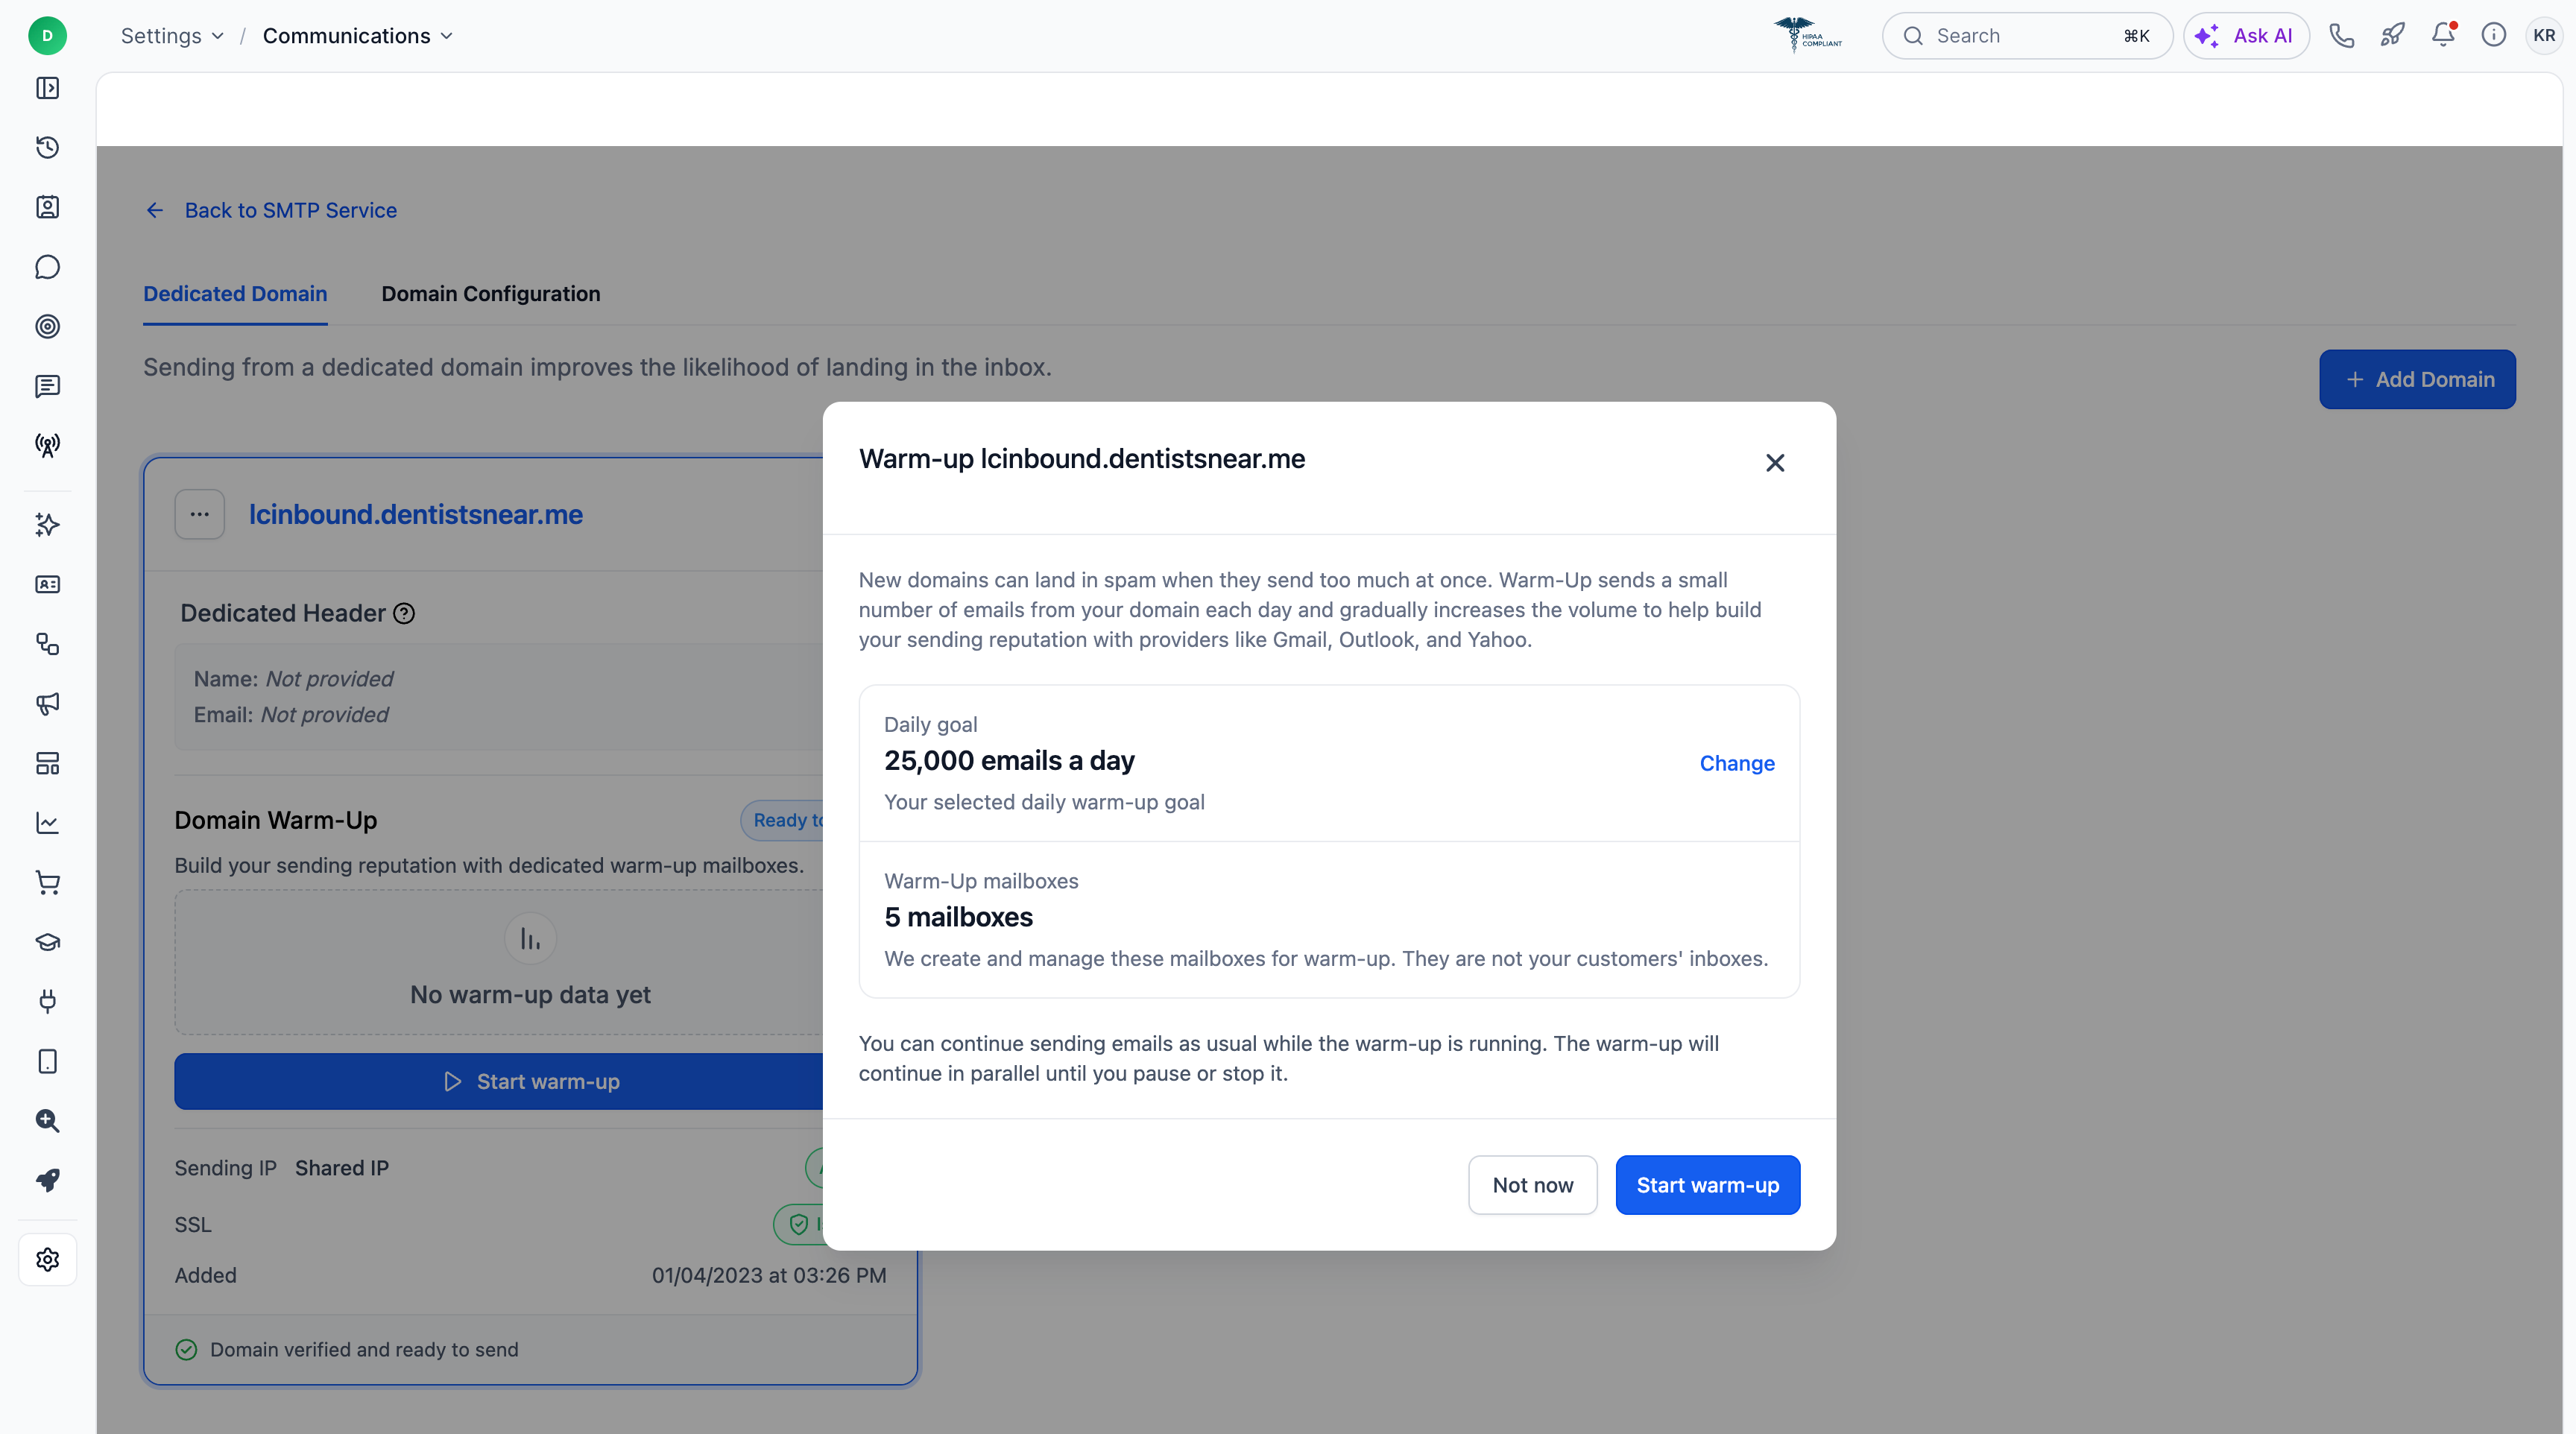
Task: Choose Not now in the dialog
Action: 1532,1185
